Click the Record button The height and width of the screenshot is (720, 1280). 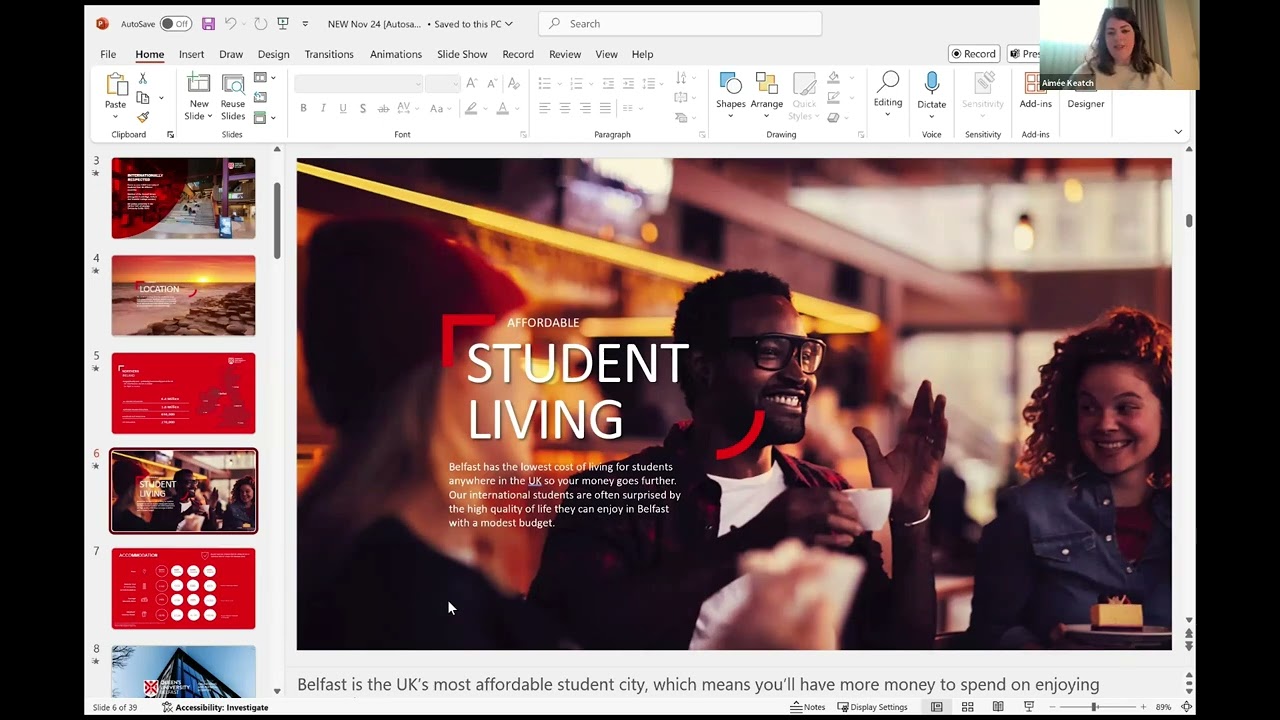tap(974, 54)
